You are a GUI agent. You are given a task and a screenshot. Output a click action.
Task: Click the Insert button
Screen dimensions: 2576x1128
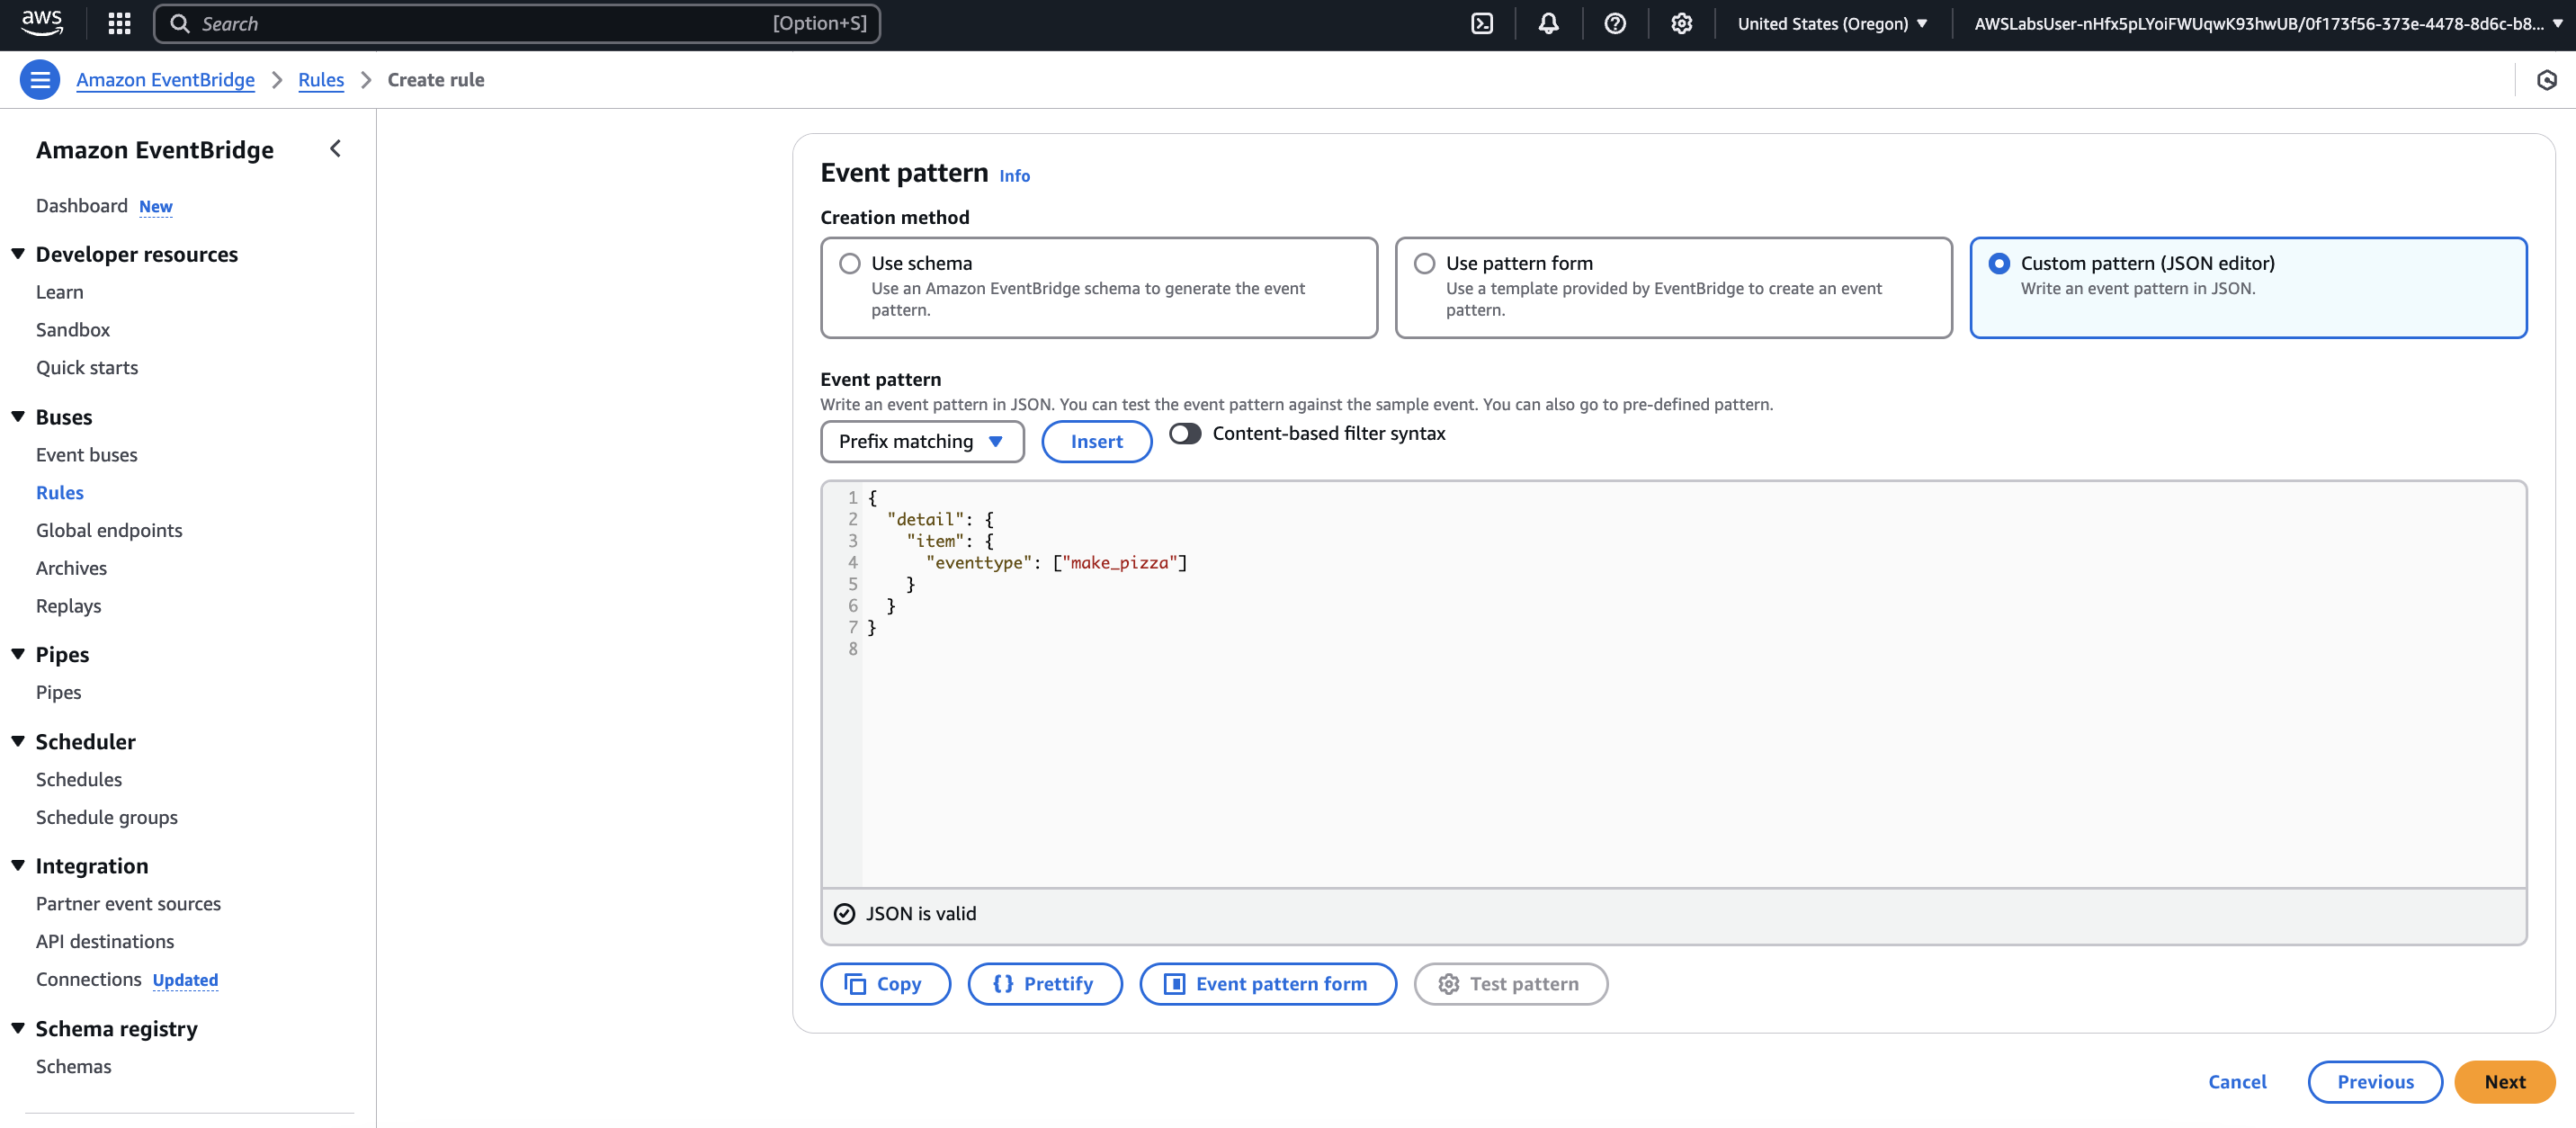point(1096,441)
